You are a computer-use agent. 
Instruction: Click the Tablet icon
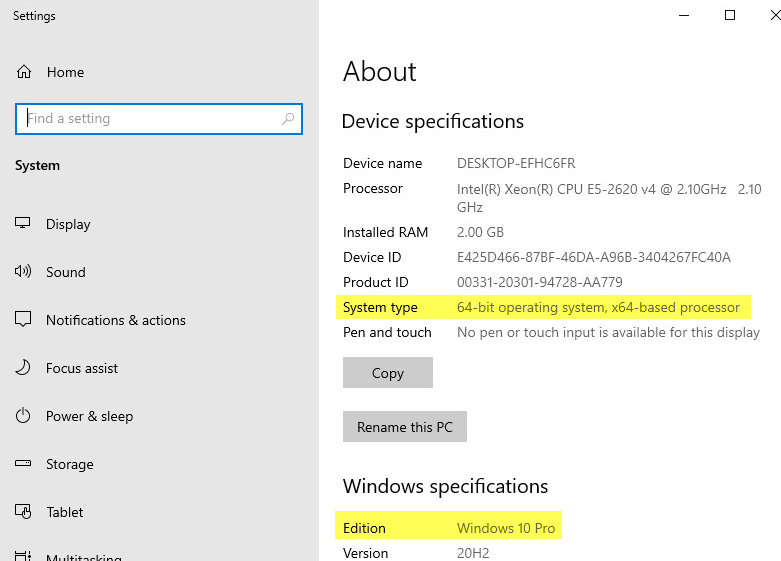[x=23, y=511]
